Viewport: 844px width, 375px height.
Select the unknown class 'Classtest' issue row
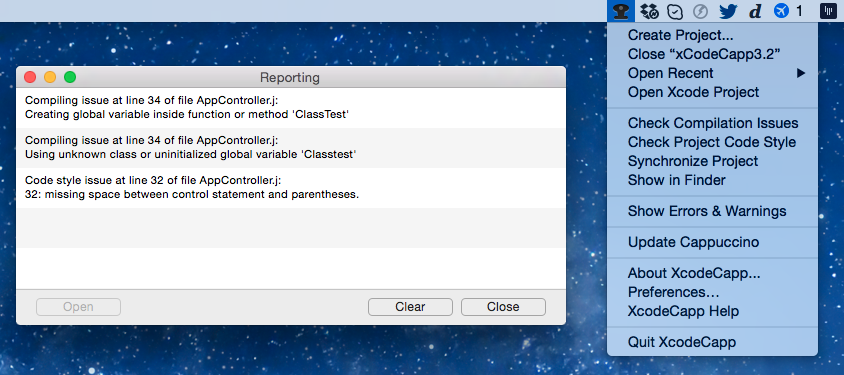point(291,148)
